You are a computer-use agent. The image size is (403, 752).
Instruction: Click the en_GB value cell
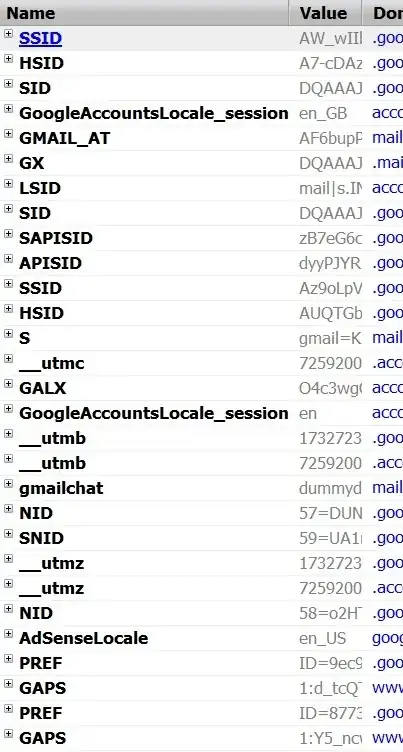tap(323, 114)
